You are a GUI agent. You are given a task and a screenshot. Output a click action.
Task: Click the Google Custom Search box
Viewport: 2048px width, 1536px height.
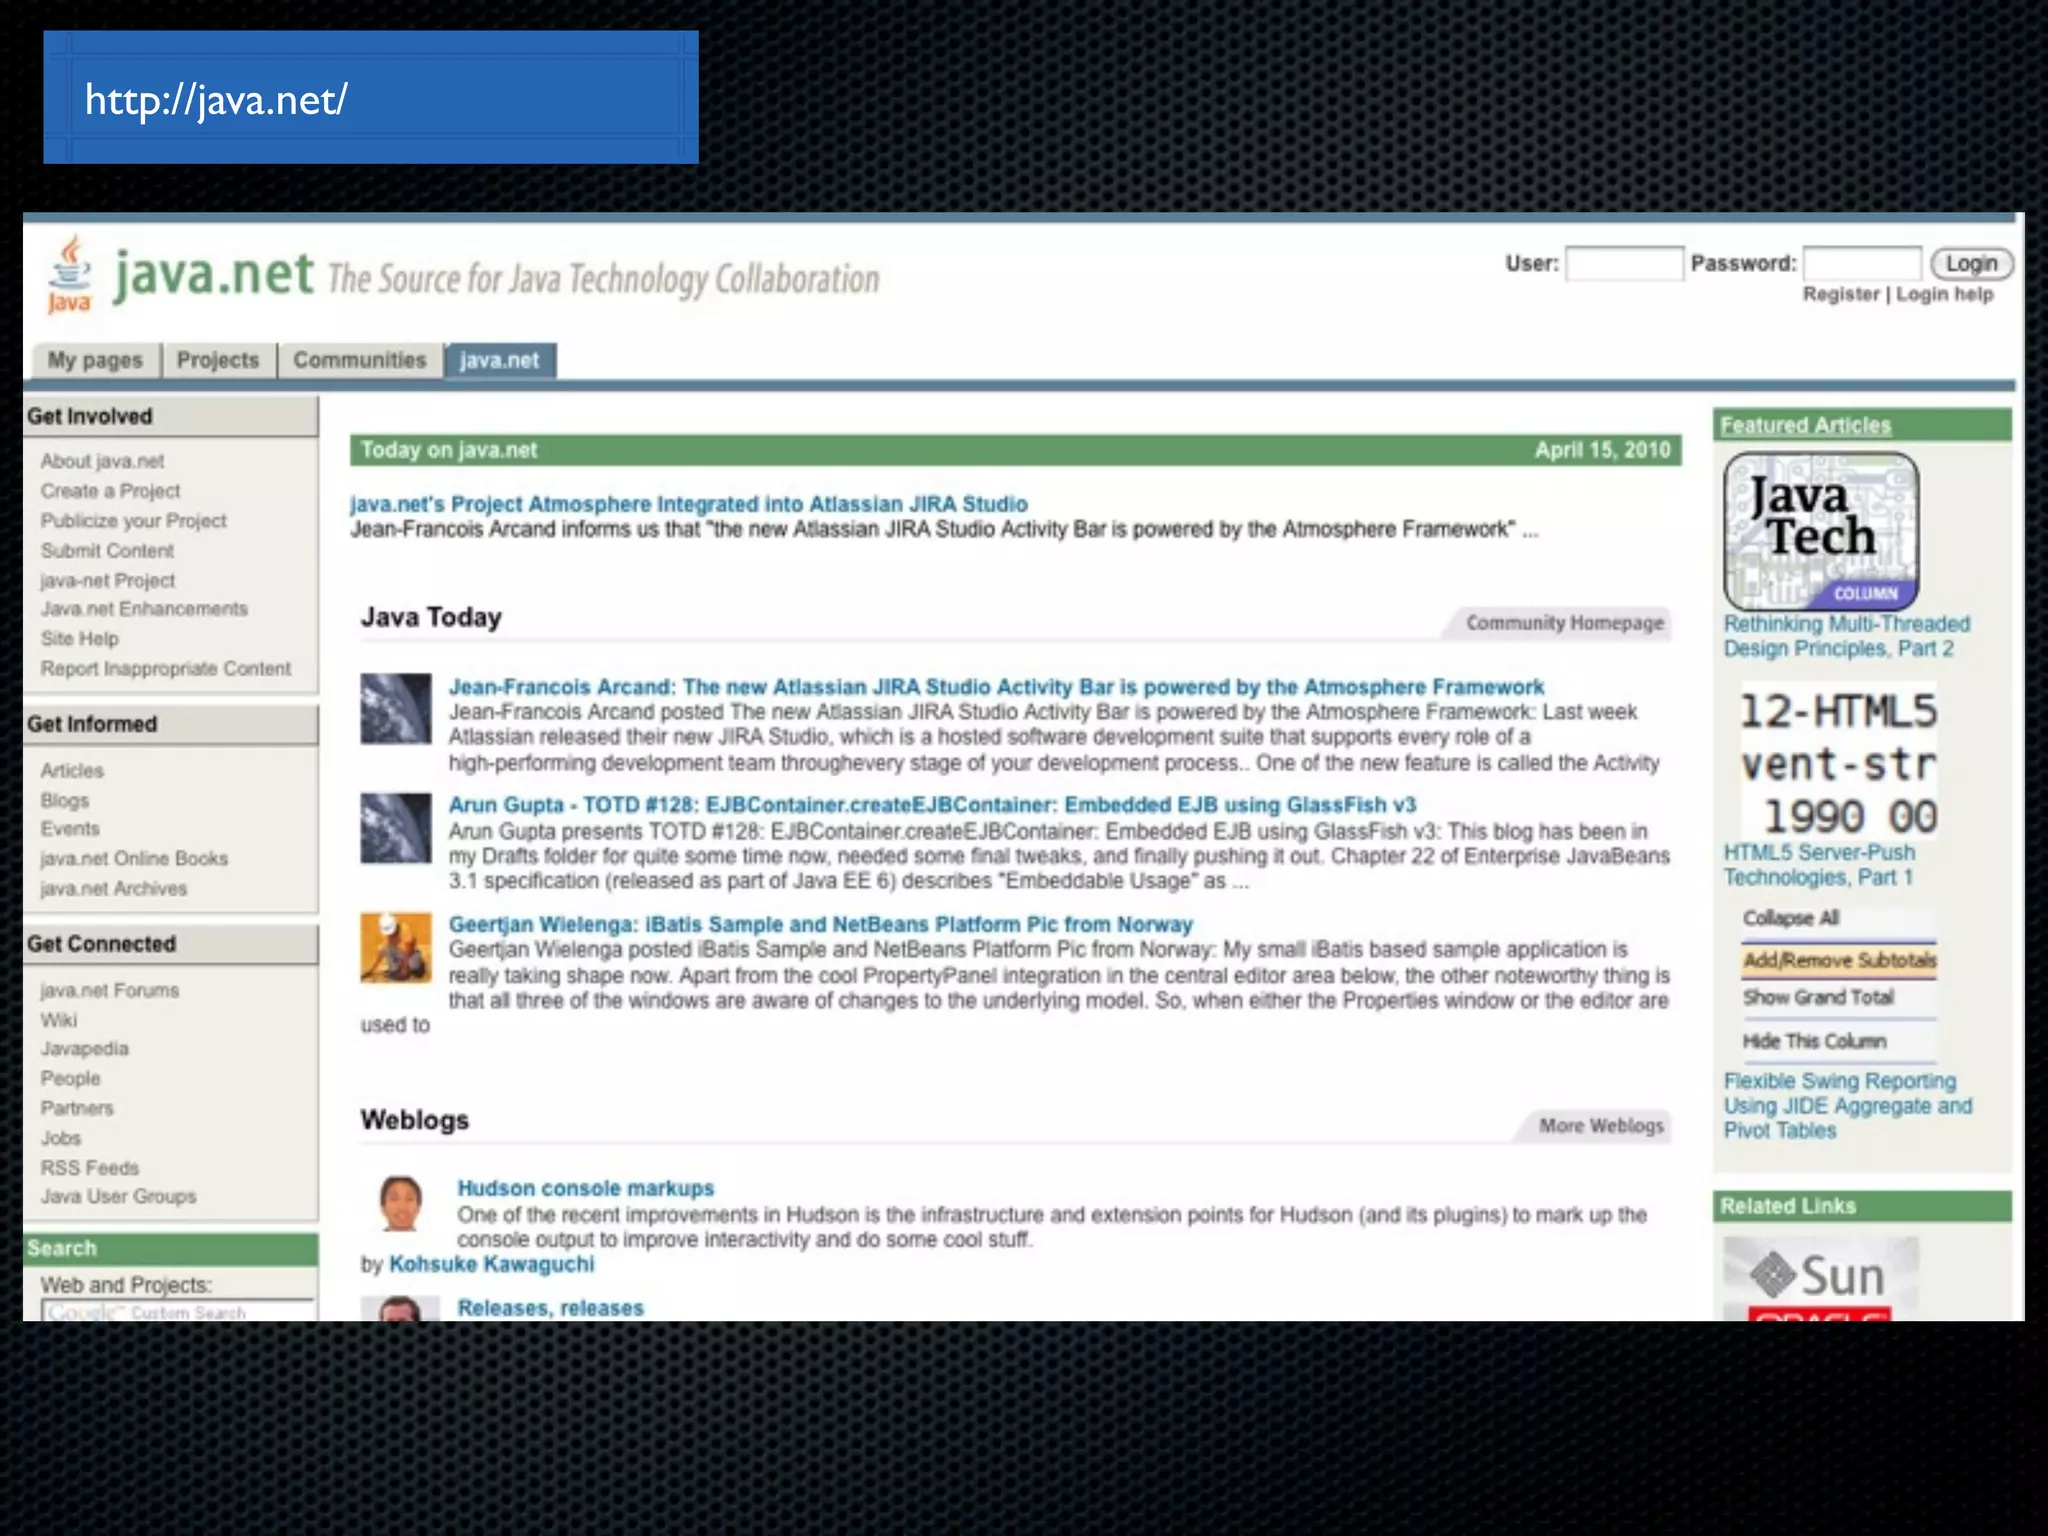pyautogui.click(x=178, y=1311)
